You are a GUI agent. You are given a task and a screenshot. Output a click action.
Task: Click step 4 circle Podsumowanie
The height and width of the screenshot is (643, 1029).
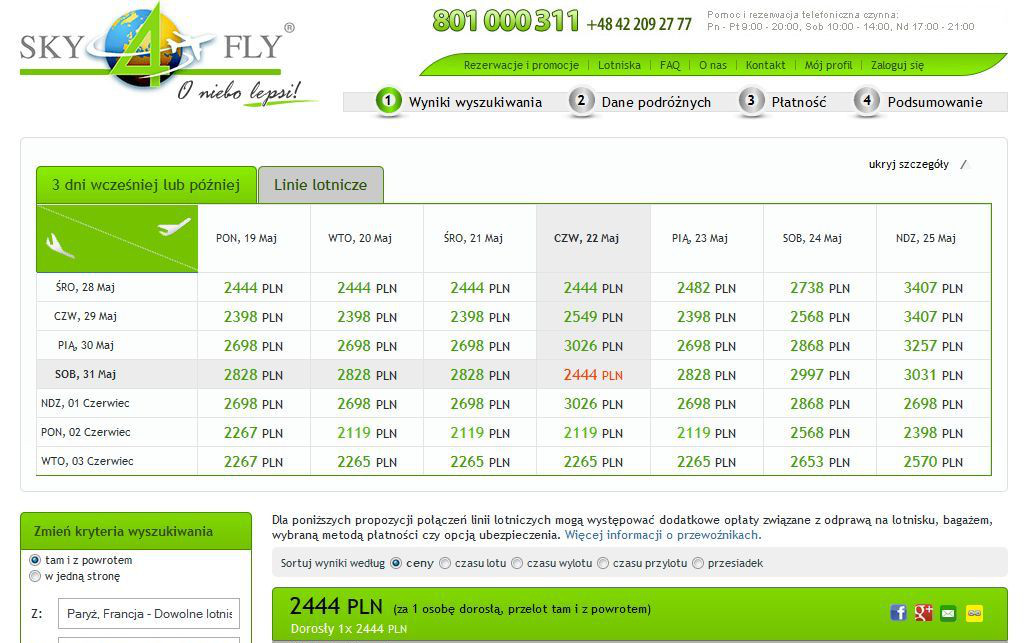pos(867,101)
